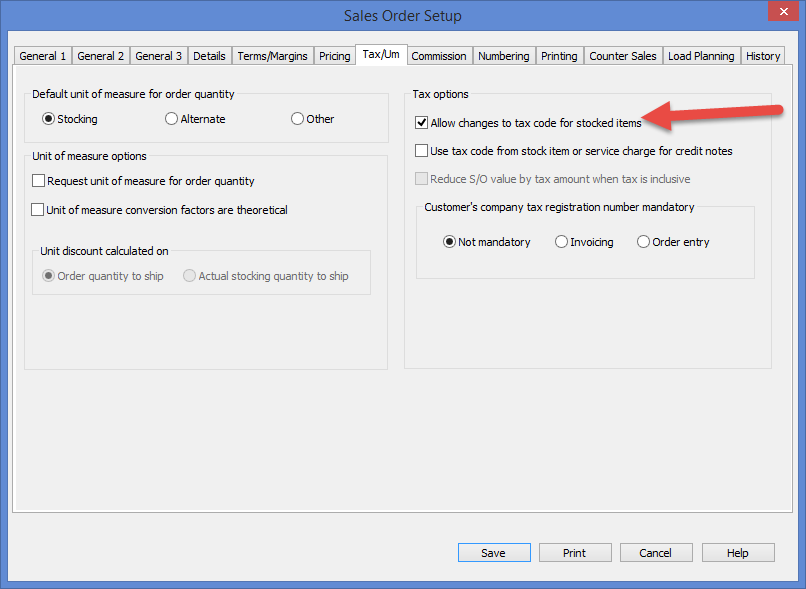806x589 pixels.
Task: Open the Terms/Margins tab
Action: point(272,56)
